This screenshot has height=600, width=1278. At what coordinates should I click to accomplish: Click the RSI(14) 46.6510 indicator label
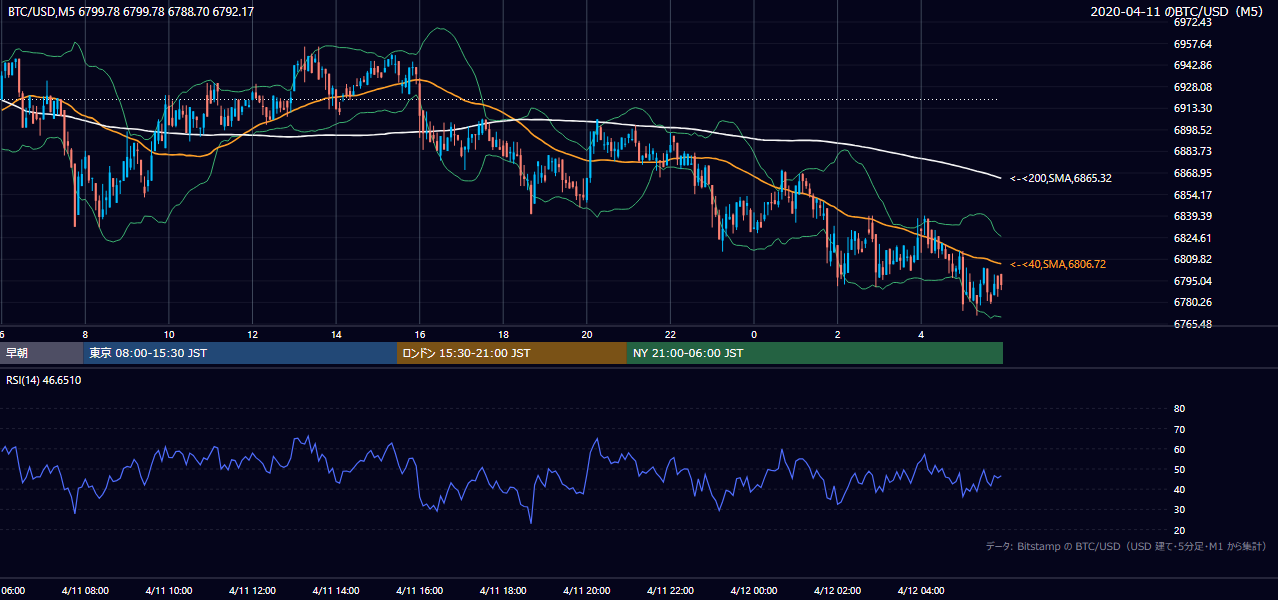(44, 380)
